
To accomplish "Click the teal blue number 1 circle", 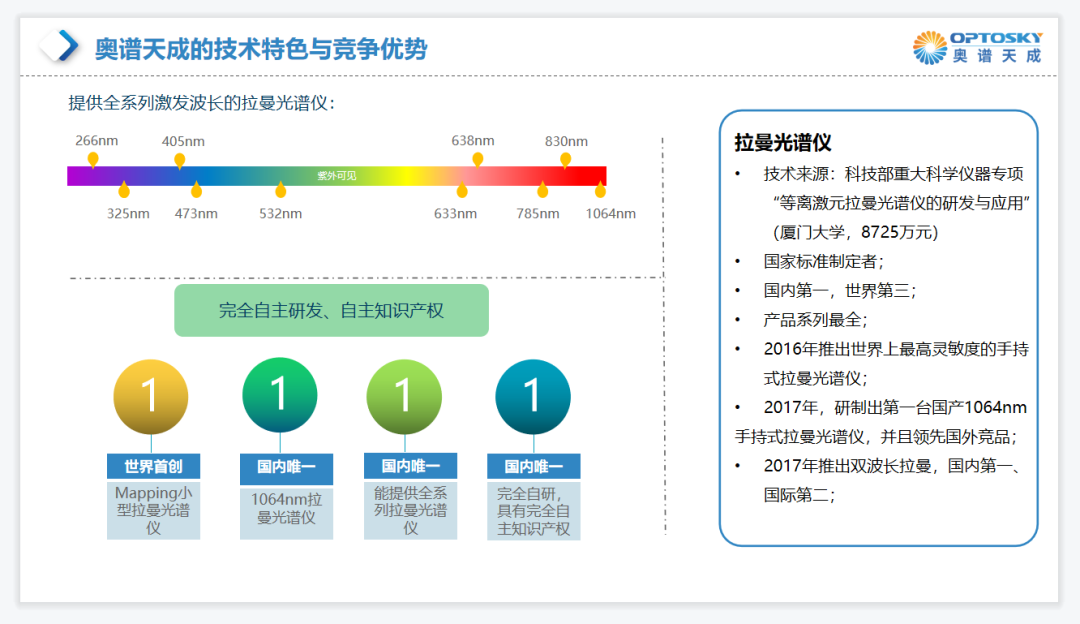I will tap(533, 397).
